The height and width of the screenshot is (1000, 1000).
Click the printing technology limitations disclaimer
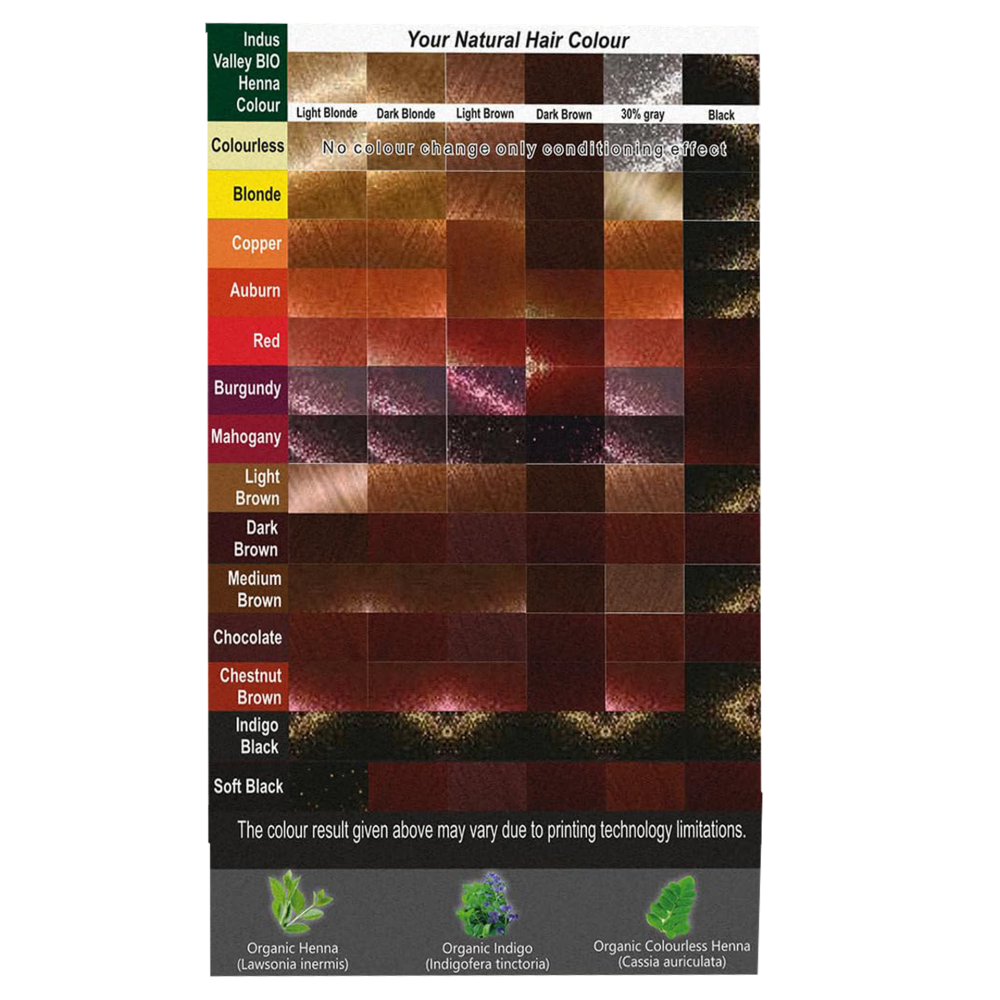(491, 830)
